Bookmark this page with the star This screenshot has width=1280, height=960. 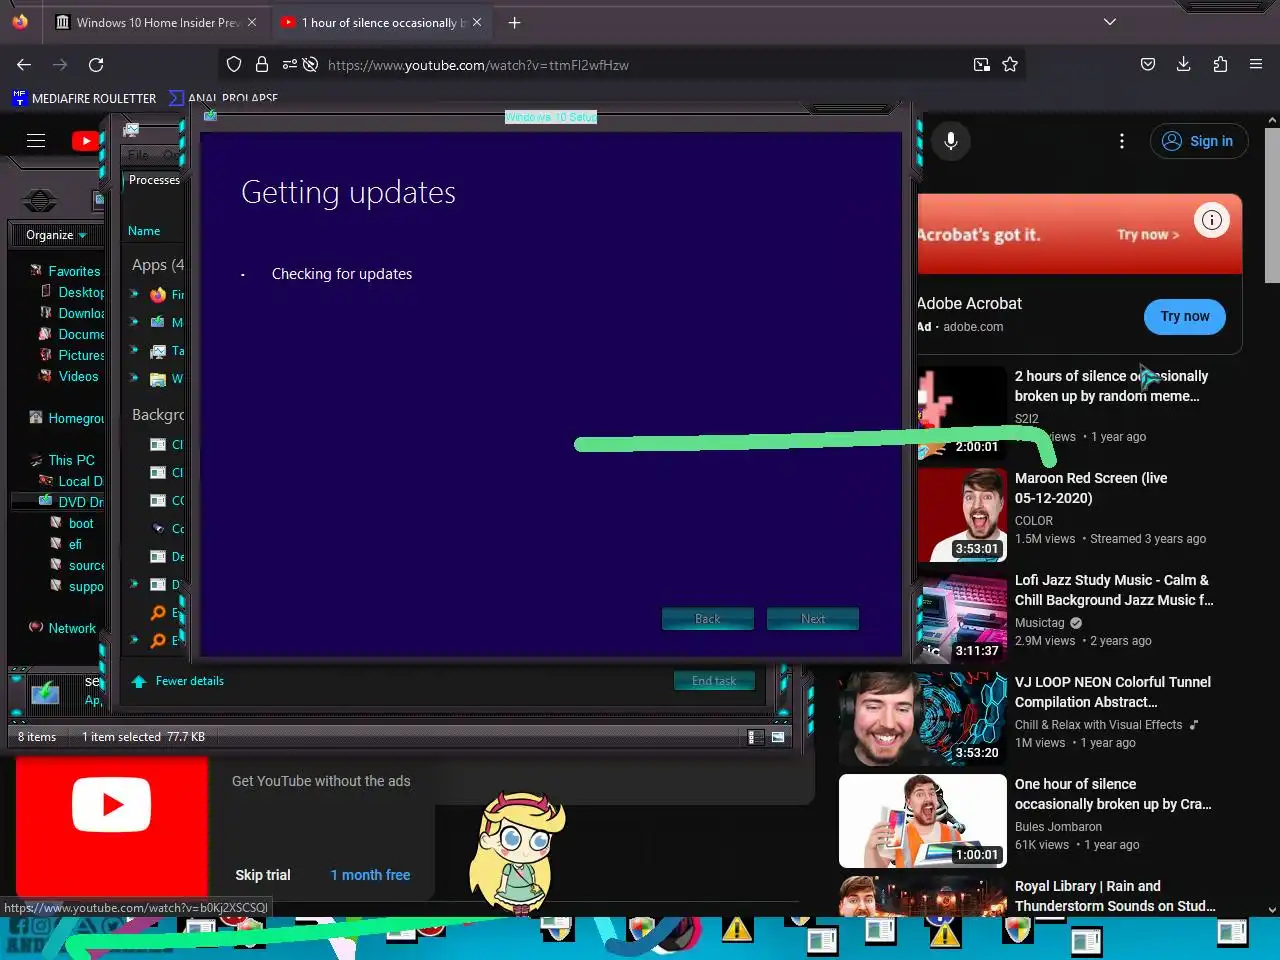tap(1010, 64)
